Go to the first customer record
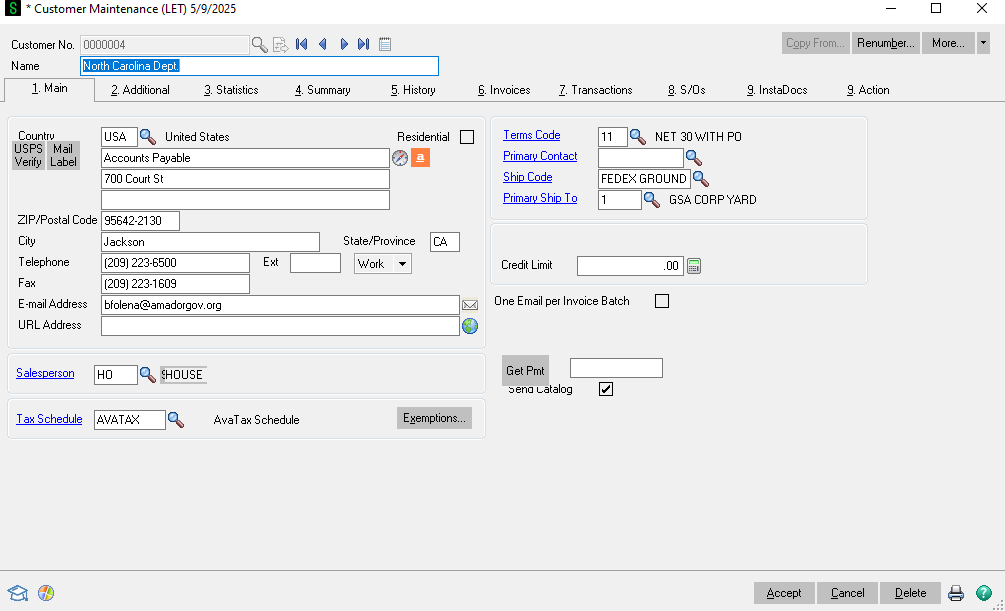 pyautogui.click(x=302, y=44)
